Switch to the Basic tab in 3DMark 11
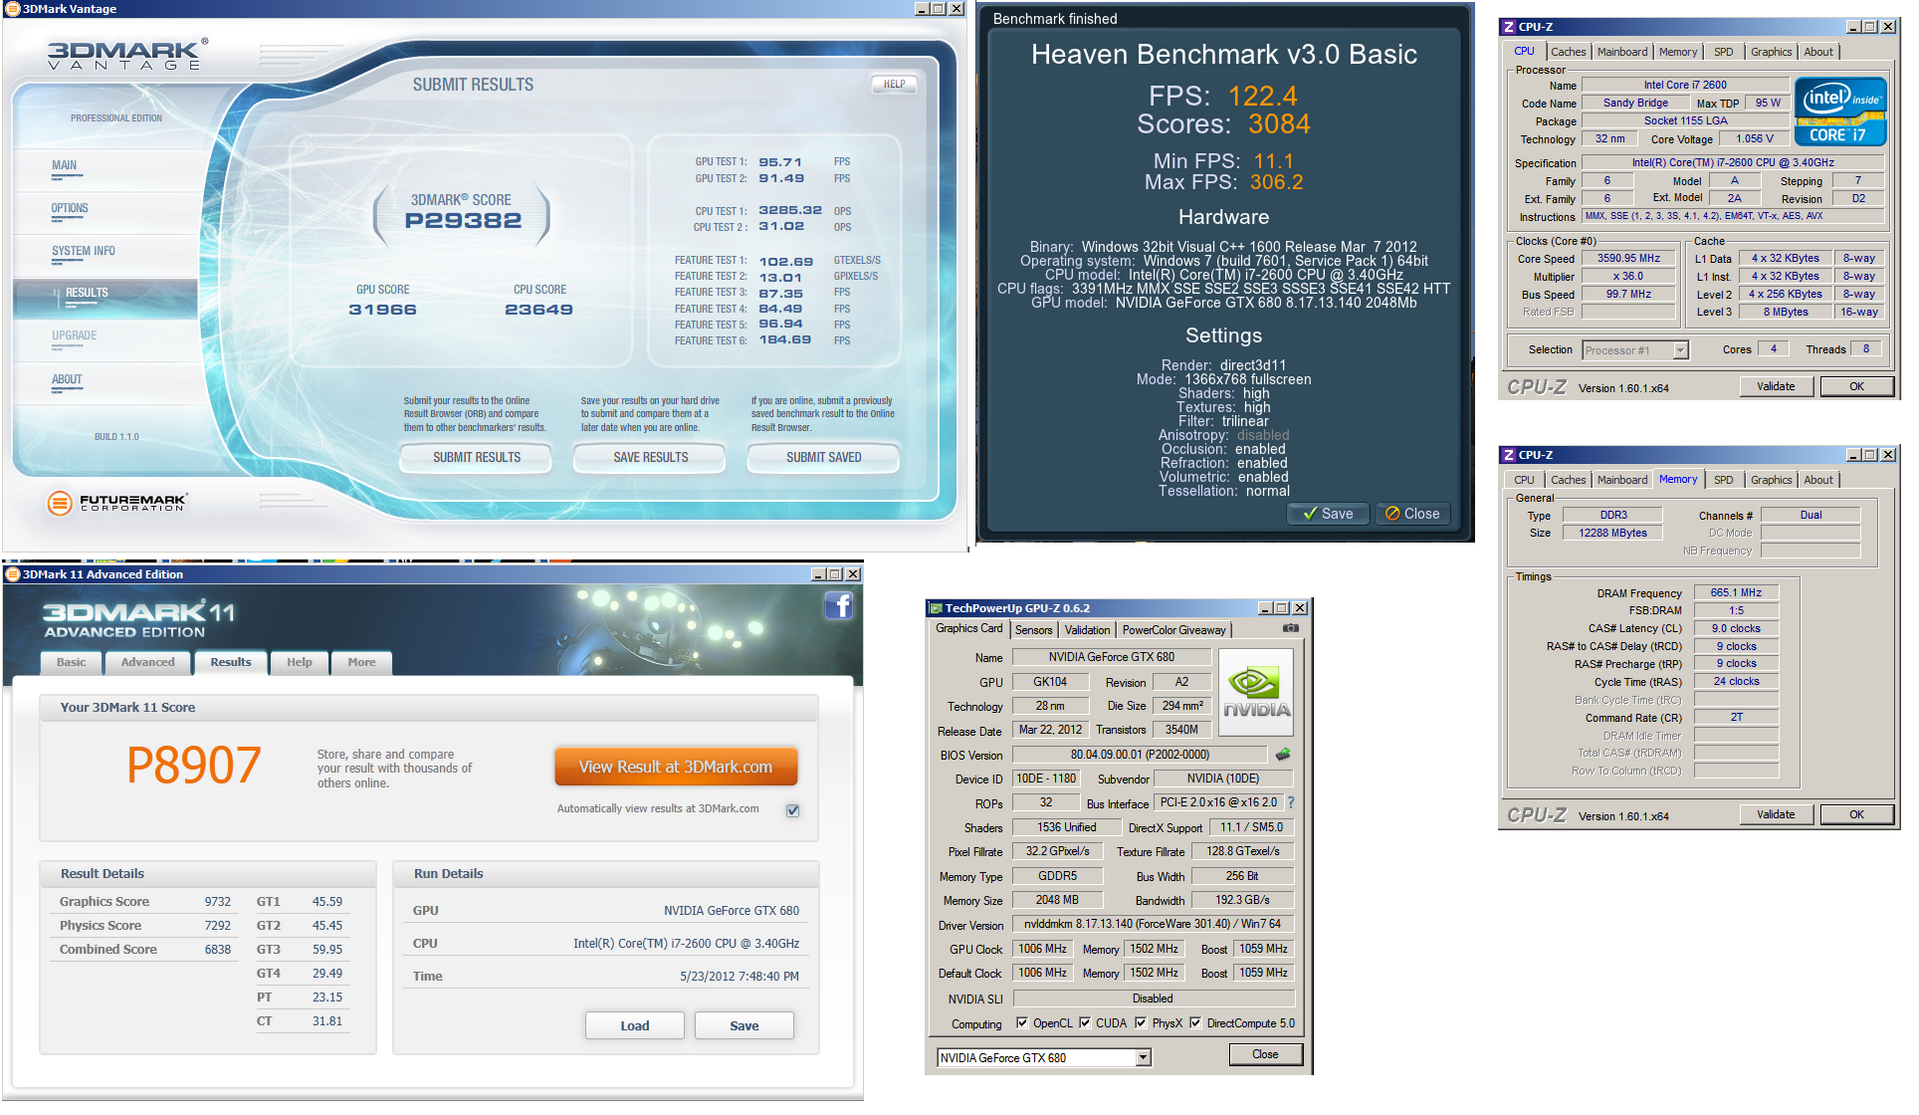 point(71,662)
